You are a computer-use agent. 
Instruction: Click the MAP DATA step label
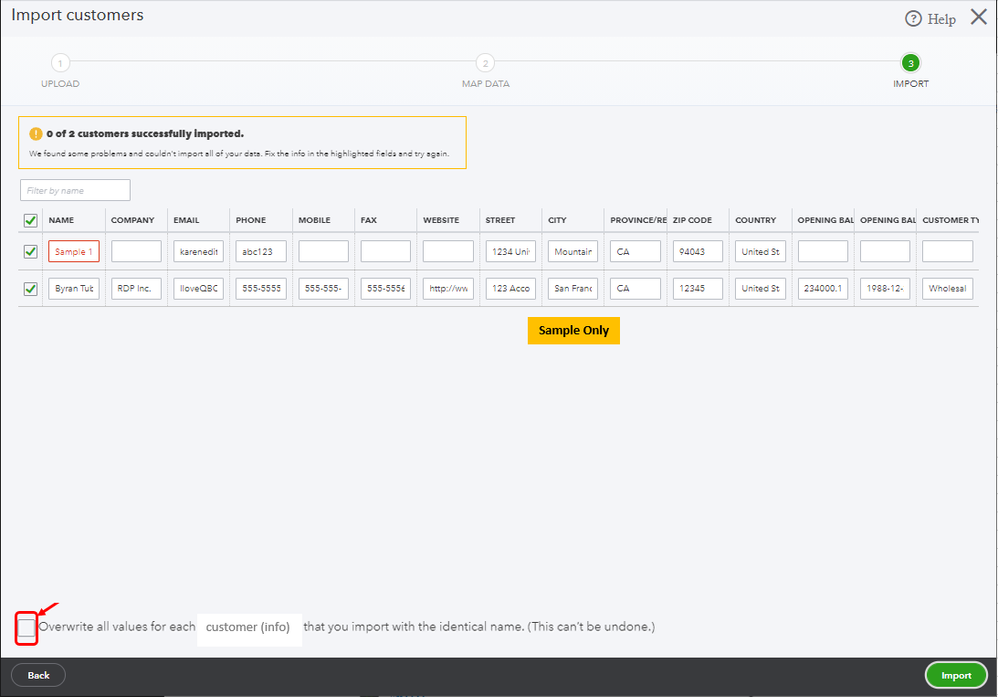tap(486, 84)
